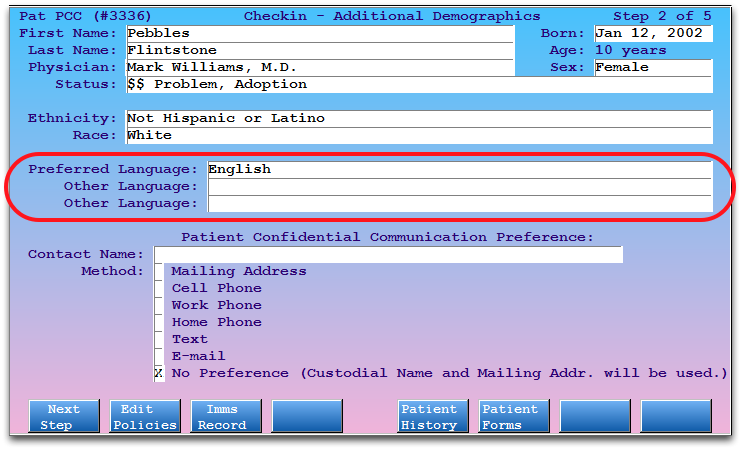Check the Cell Phone method box
The width and height of the screenshot is (741, 449).
tap(159, 288)
